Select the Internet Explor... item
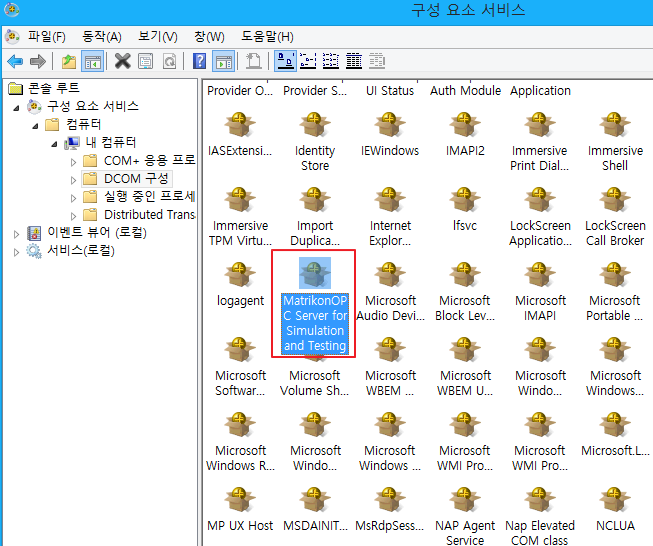The width and height of the screenshot is (653, 546). point(390,217)
